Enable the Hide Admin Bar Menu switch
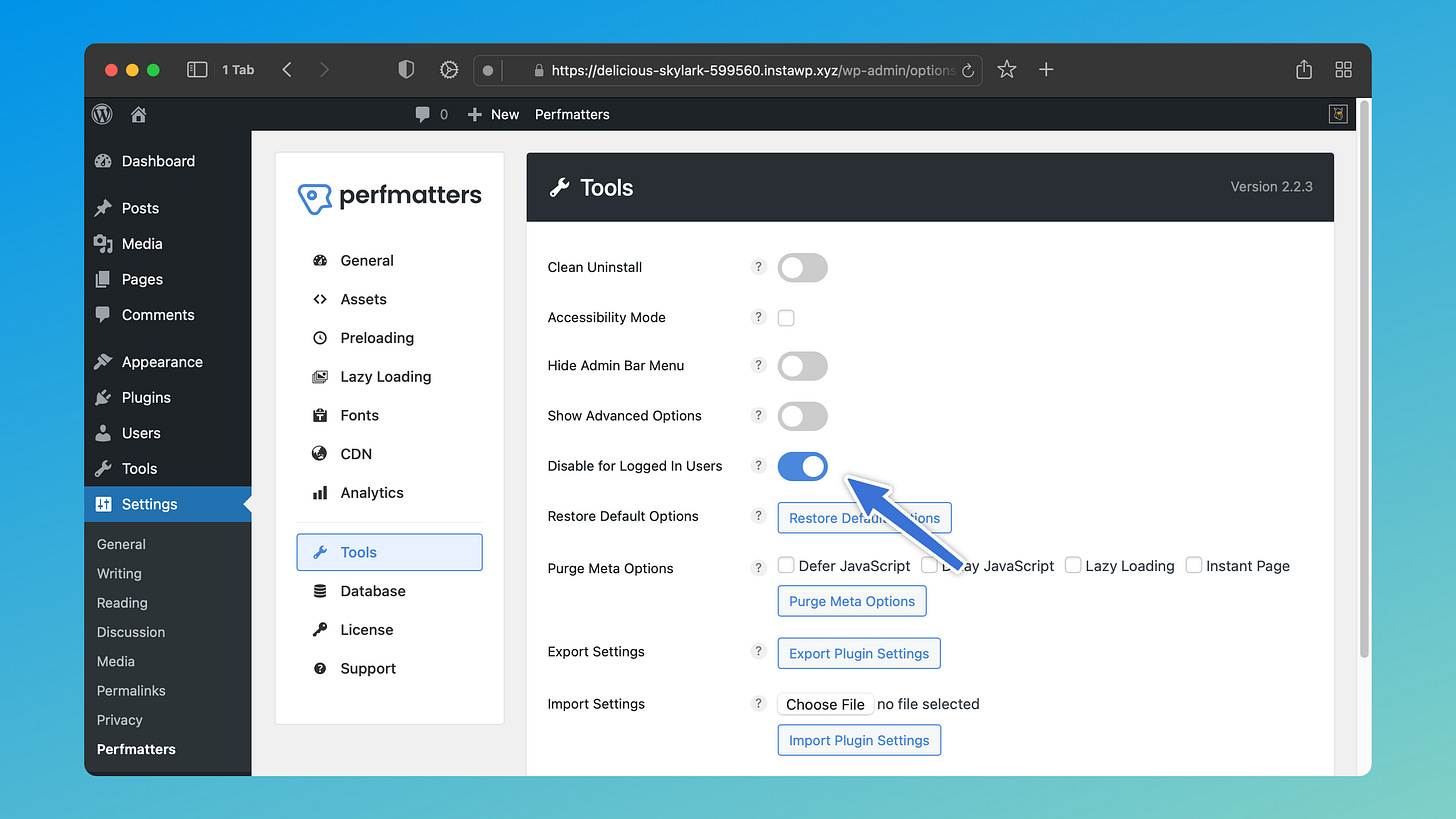 803,366
